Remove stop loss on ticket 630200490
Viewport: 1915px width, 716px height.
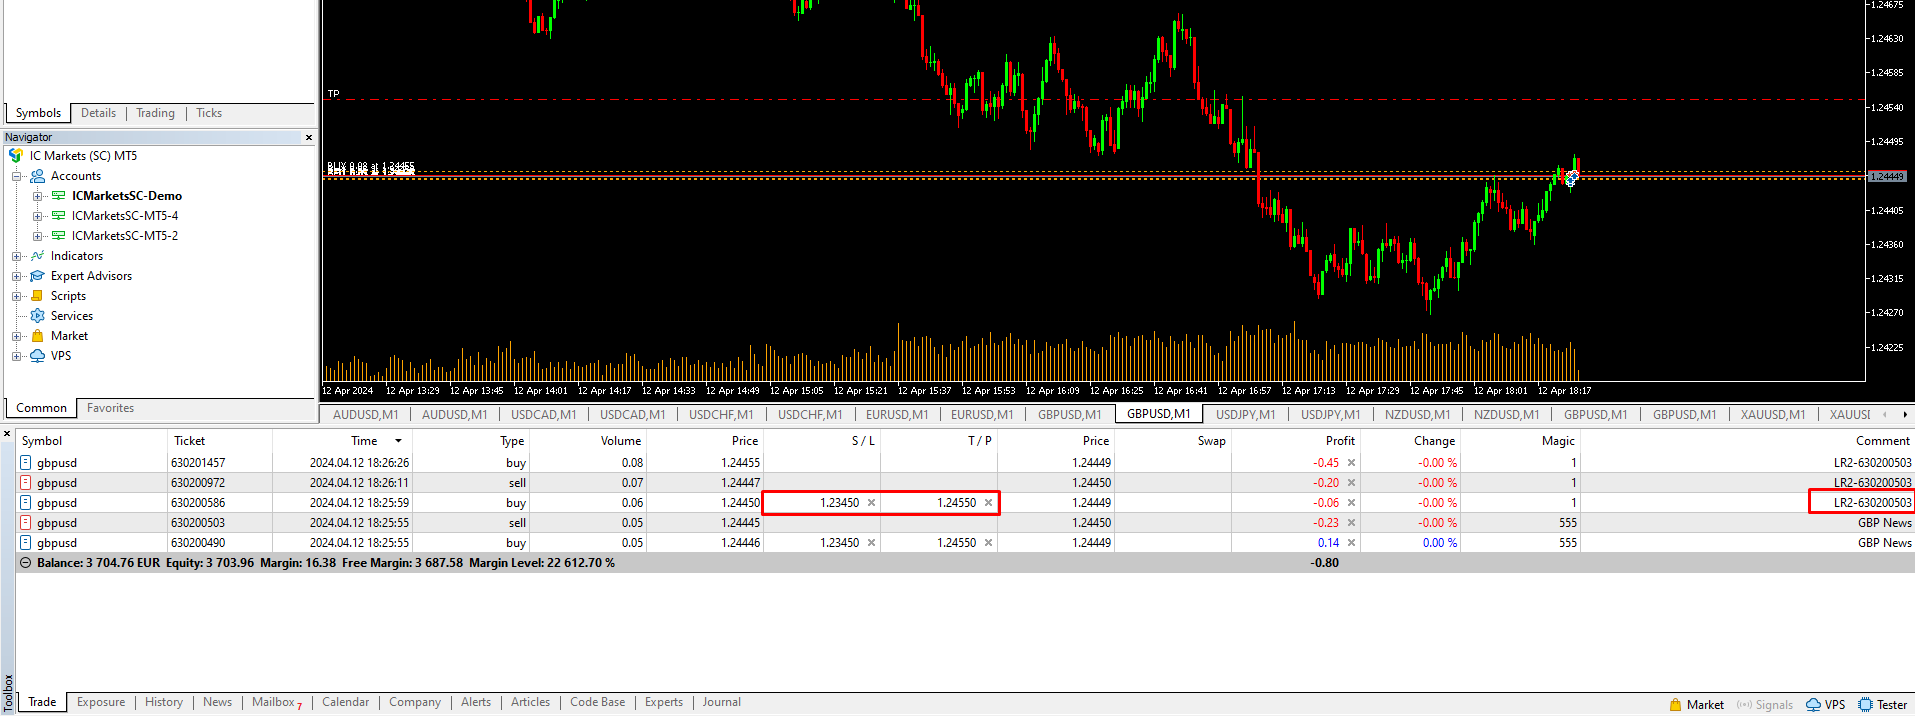[x=871, y=543]
